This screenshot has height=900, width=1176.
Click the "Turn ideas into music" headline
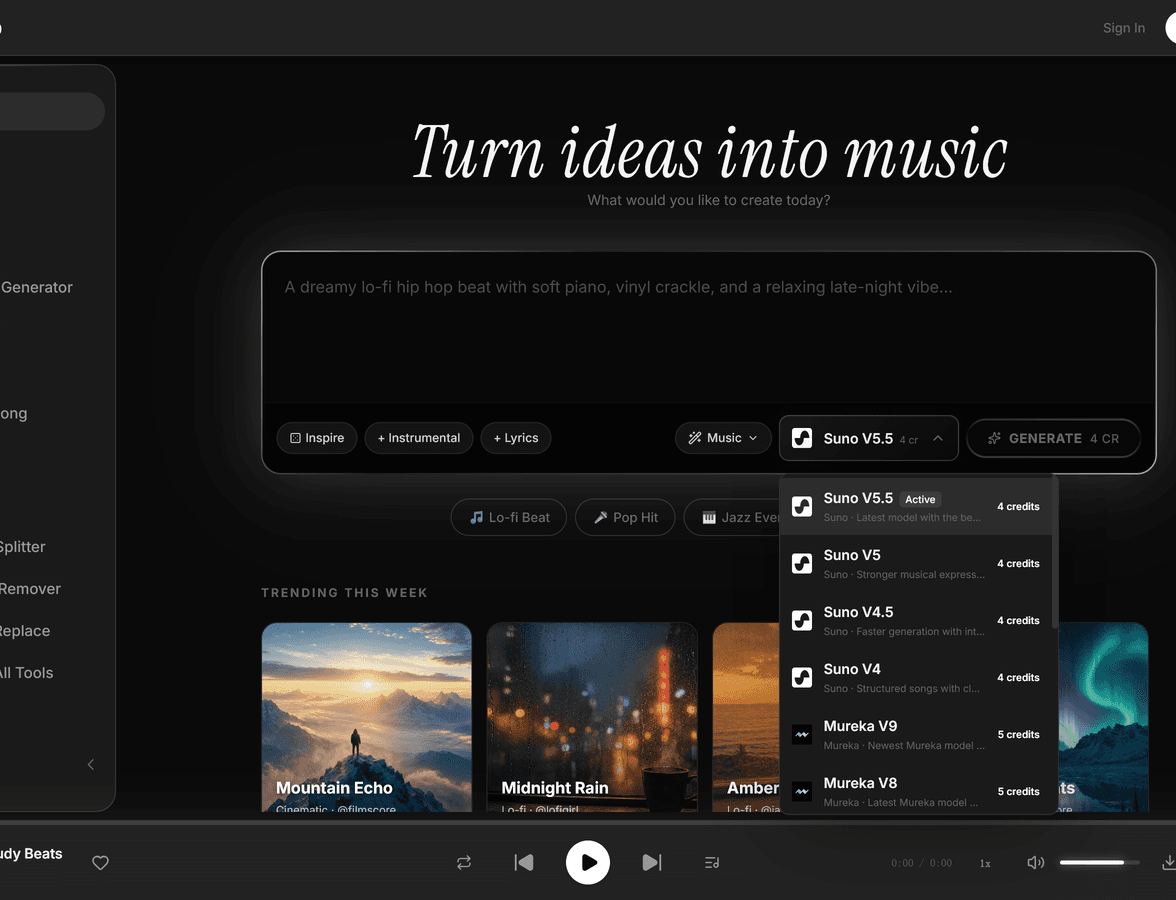click(710, 153)
